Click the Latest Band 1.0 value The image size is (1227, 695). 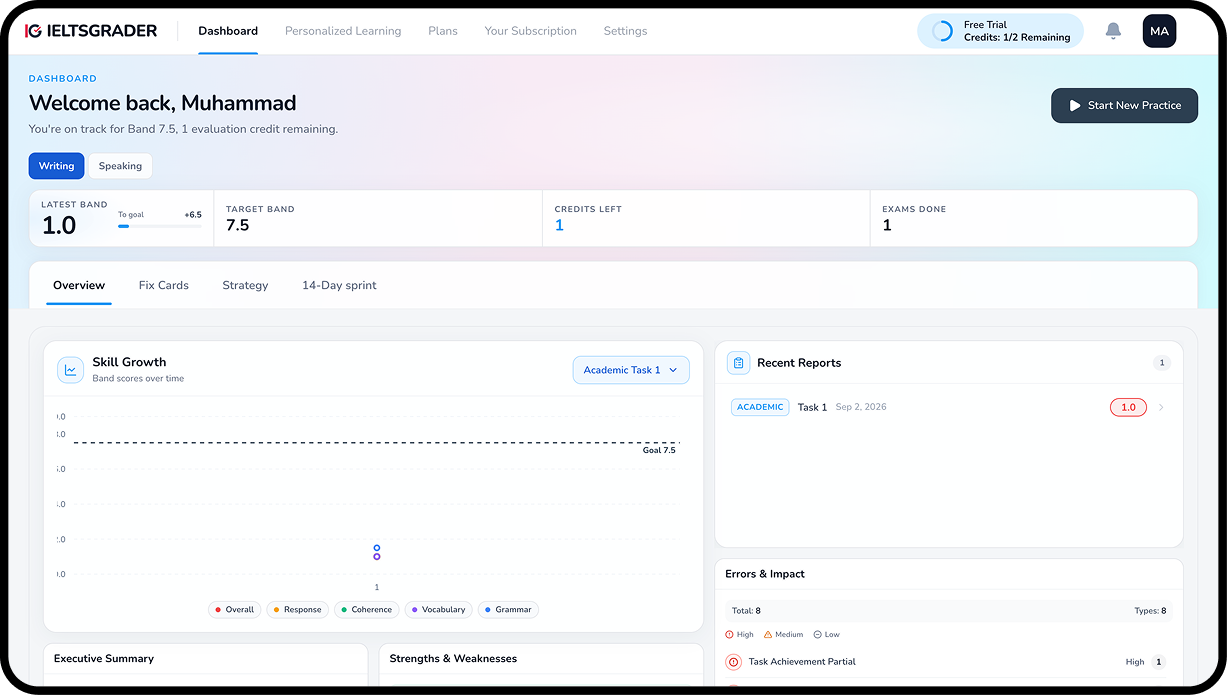coord(59,226)
